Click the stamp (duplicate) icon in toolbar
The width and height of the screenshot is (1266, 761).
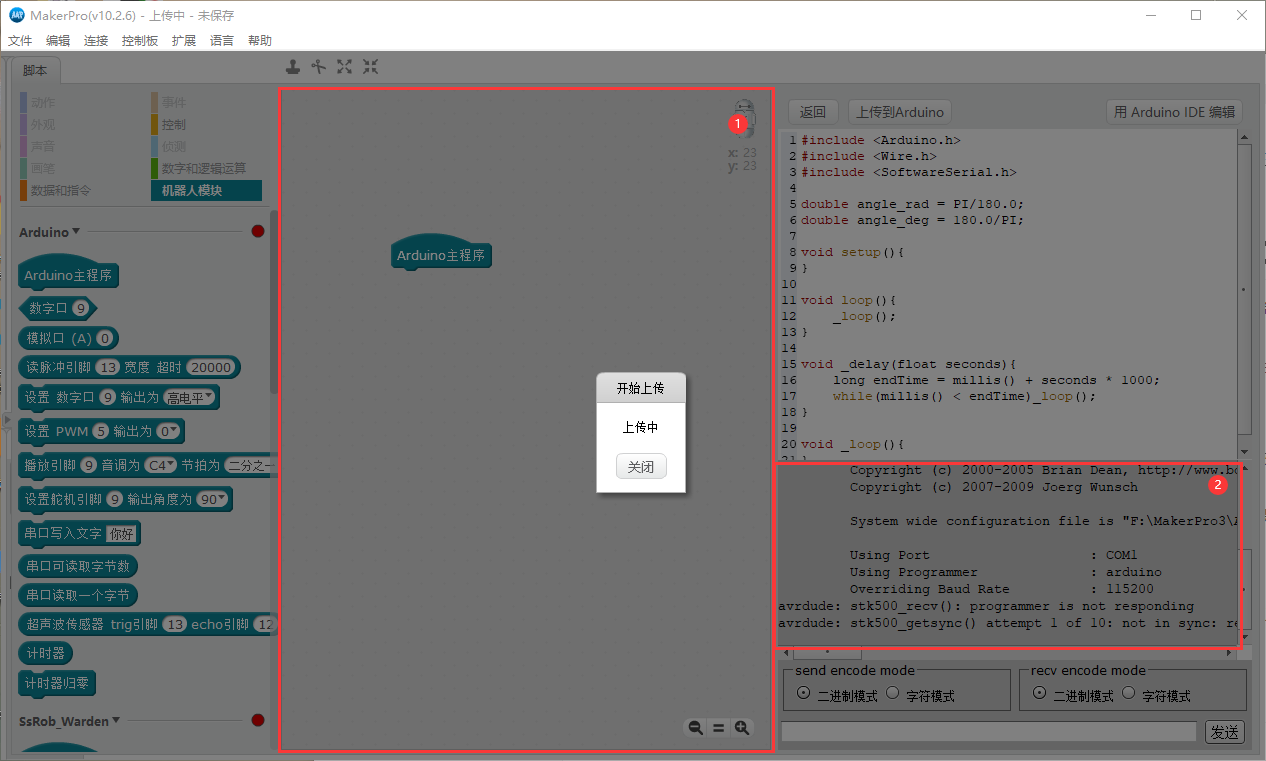(293, 67)
